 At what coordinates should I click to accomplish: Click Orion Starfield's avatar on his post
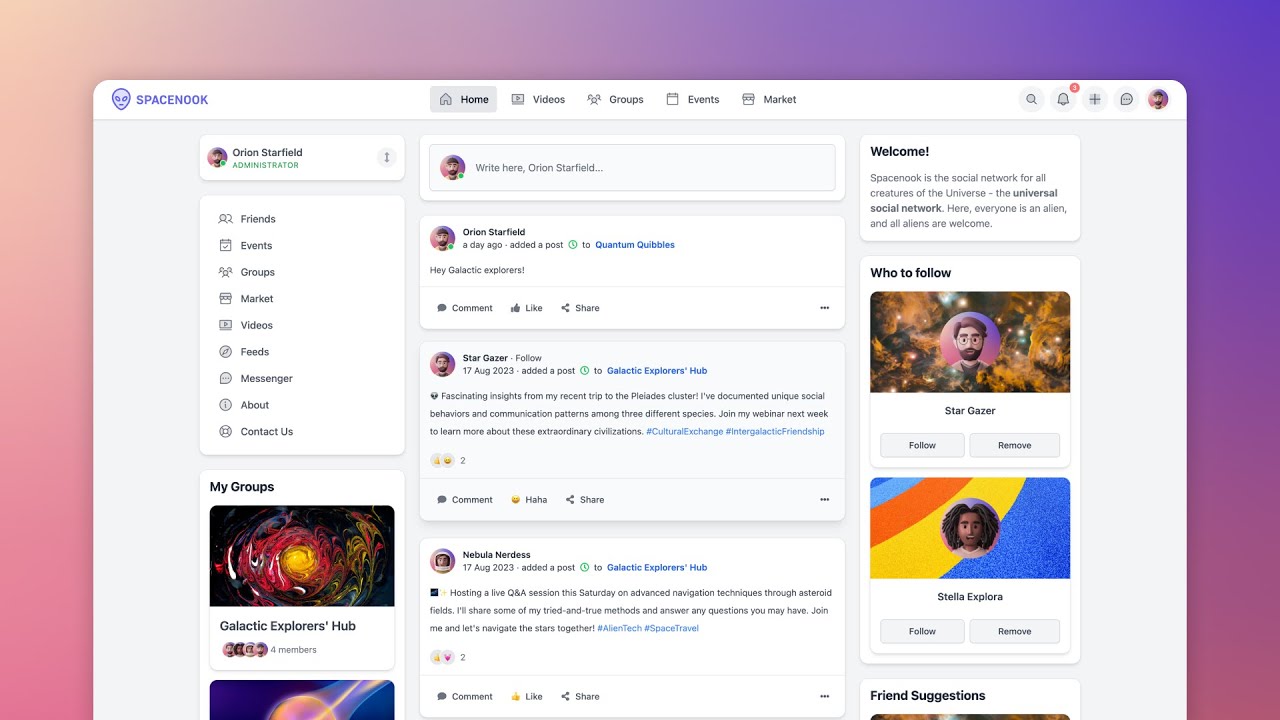(442, 238)
